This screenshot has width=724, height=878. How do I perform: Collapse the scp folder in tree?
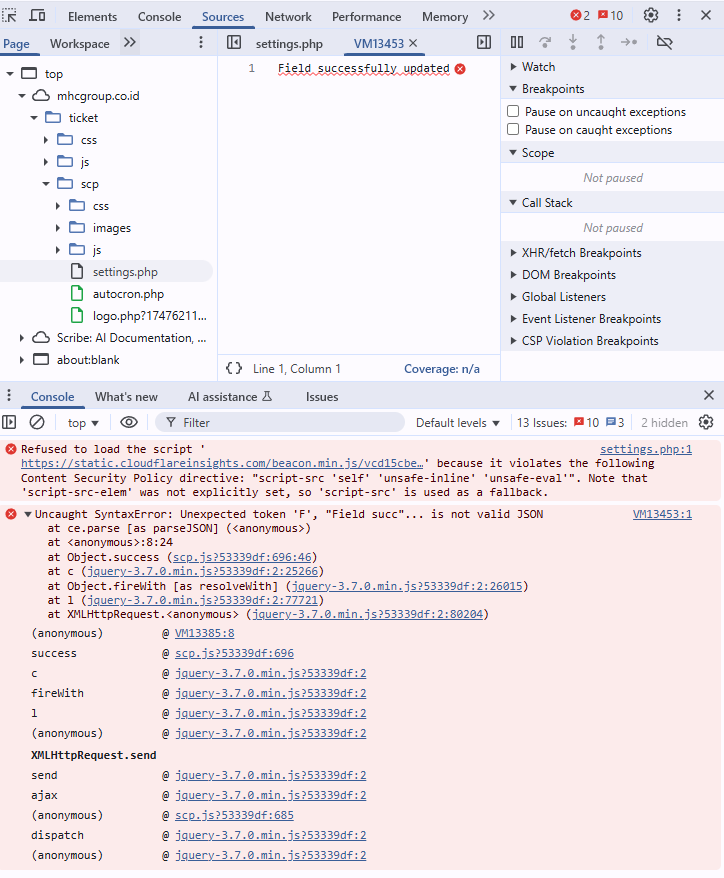(x=46, y=184)
